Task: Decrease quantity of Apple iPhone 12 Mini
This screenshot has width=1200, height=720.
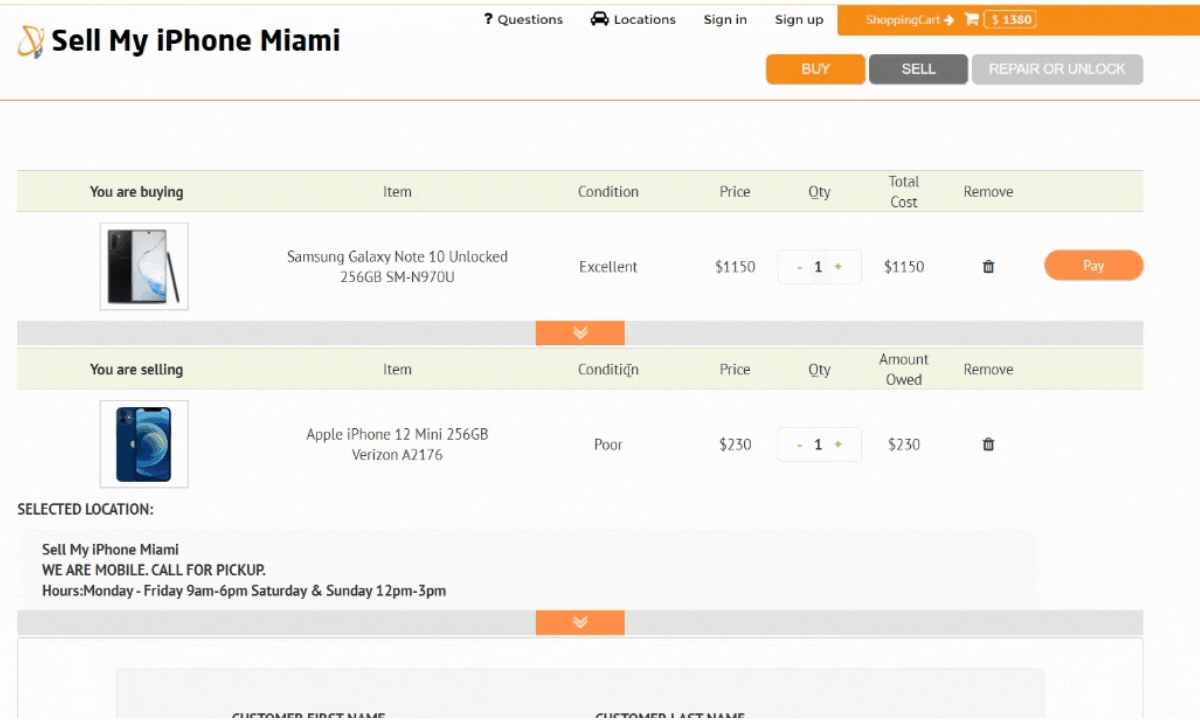Action: point(799,445)
